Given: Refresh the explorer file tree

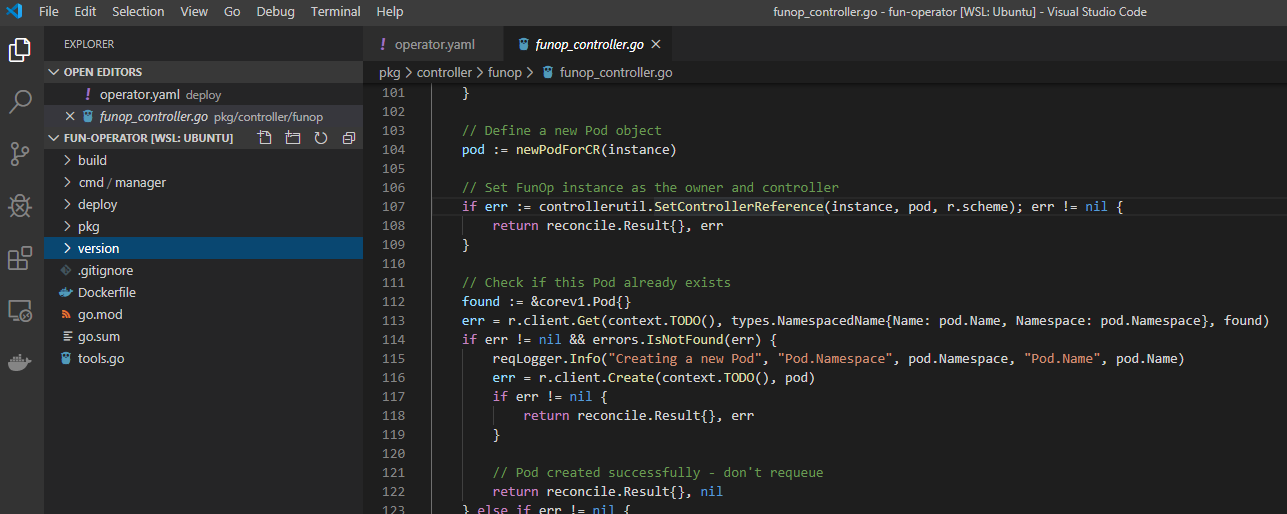Looking at the screenshot, I should 321,138.
